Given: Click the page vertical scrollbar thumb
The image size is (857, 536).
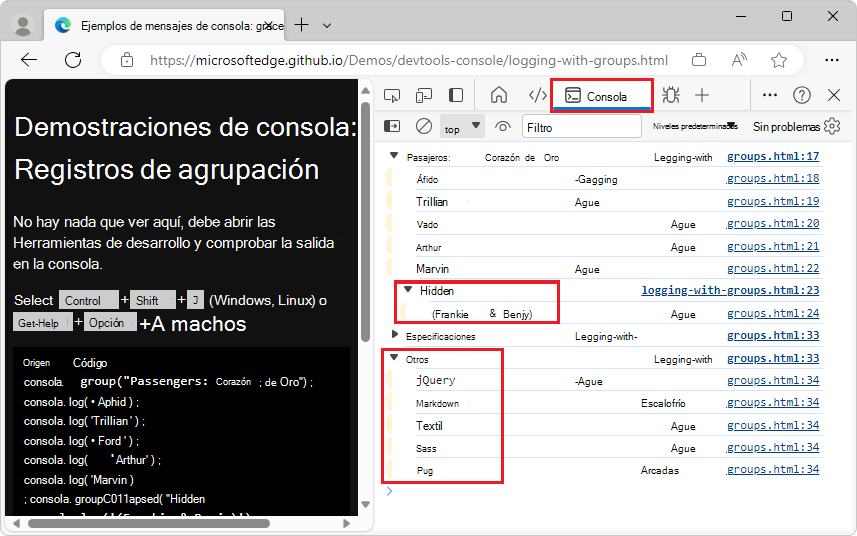Looking at the screenshot, I should (x=366, y=221).
